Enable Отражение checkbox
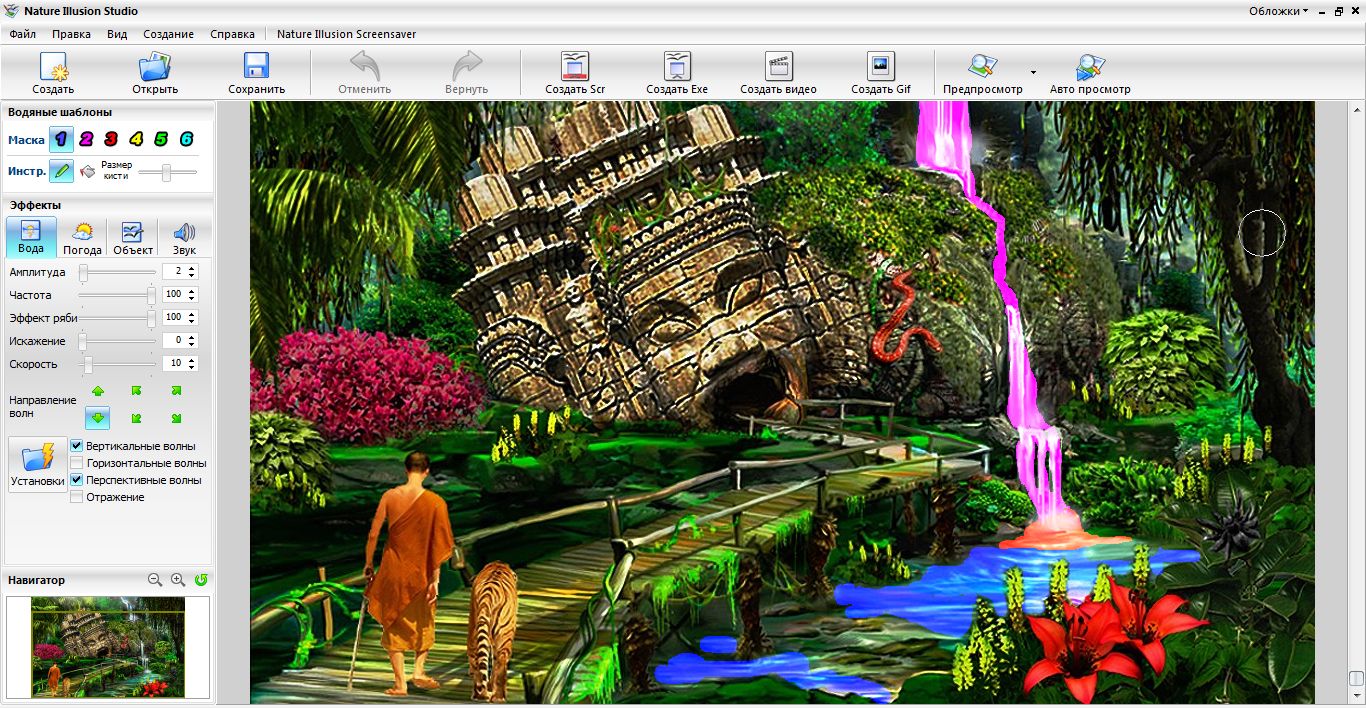 click(77, 497)
